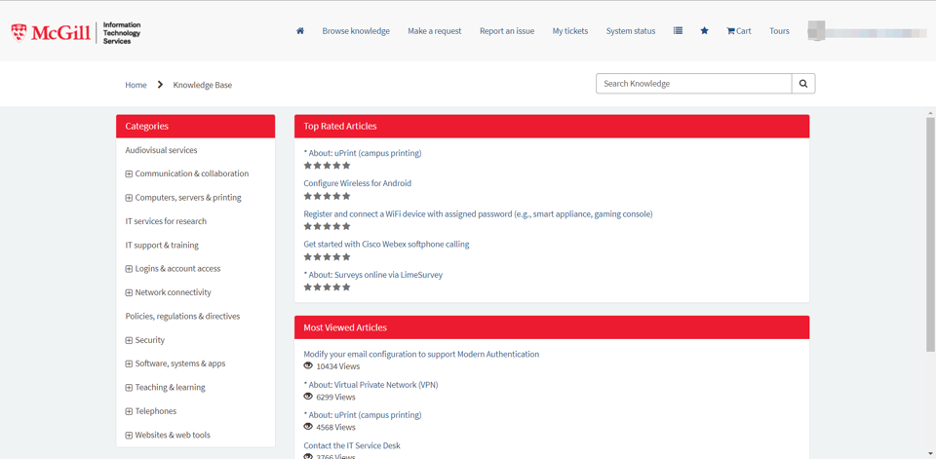Viewport: 936px width, 460px height.
Task: Open Contact the IT Service Desk article
Action: pos(352,446)
